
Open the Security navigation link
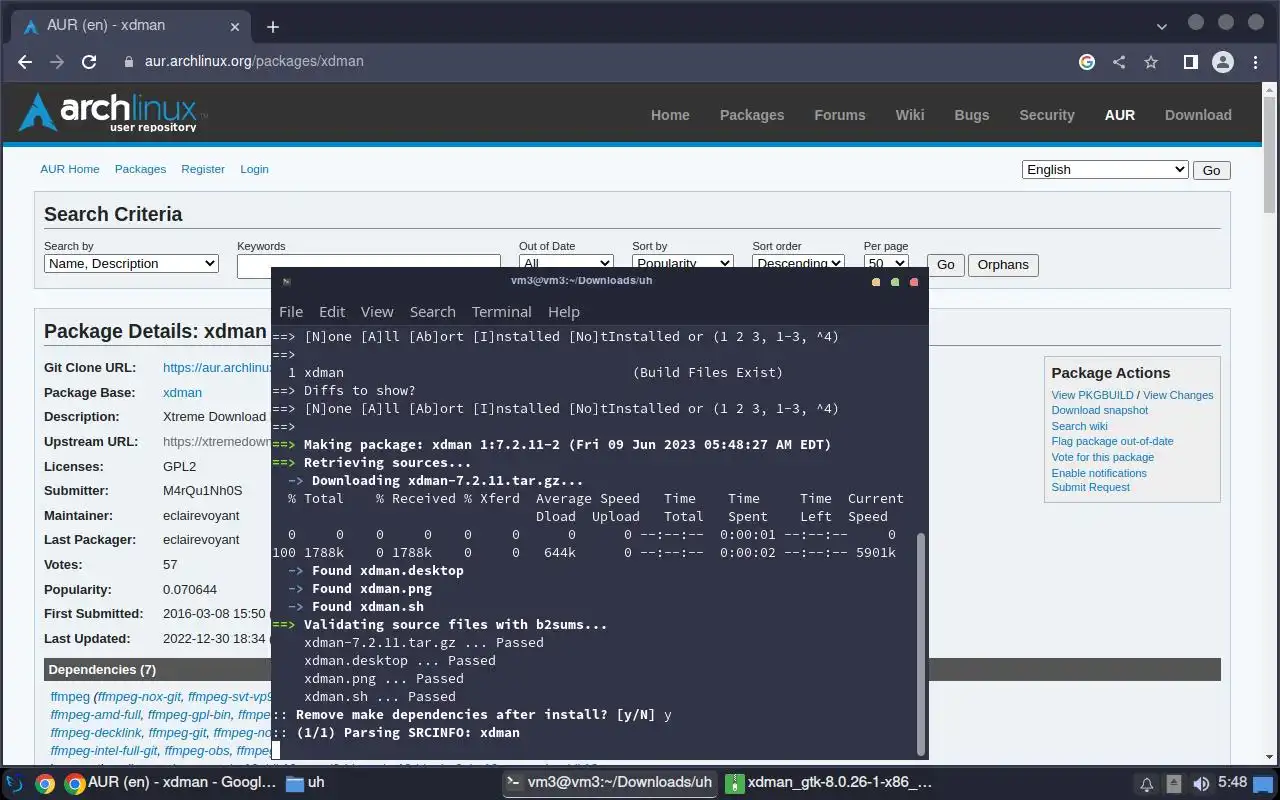(x=1047, y=115)
